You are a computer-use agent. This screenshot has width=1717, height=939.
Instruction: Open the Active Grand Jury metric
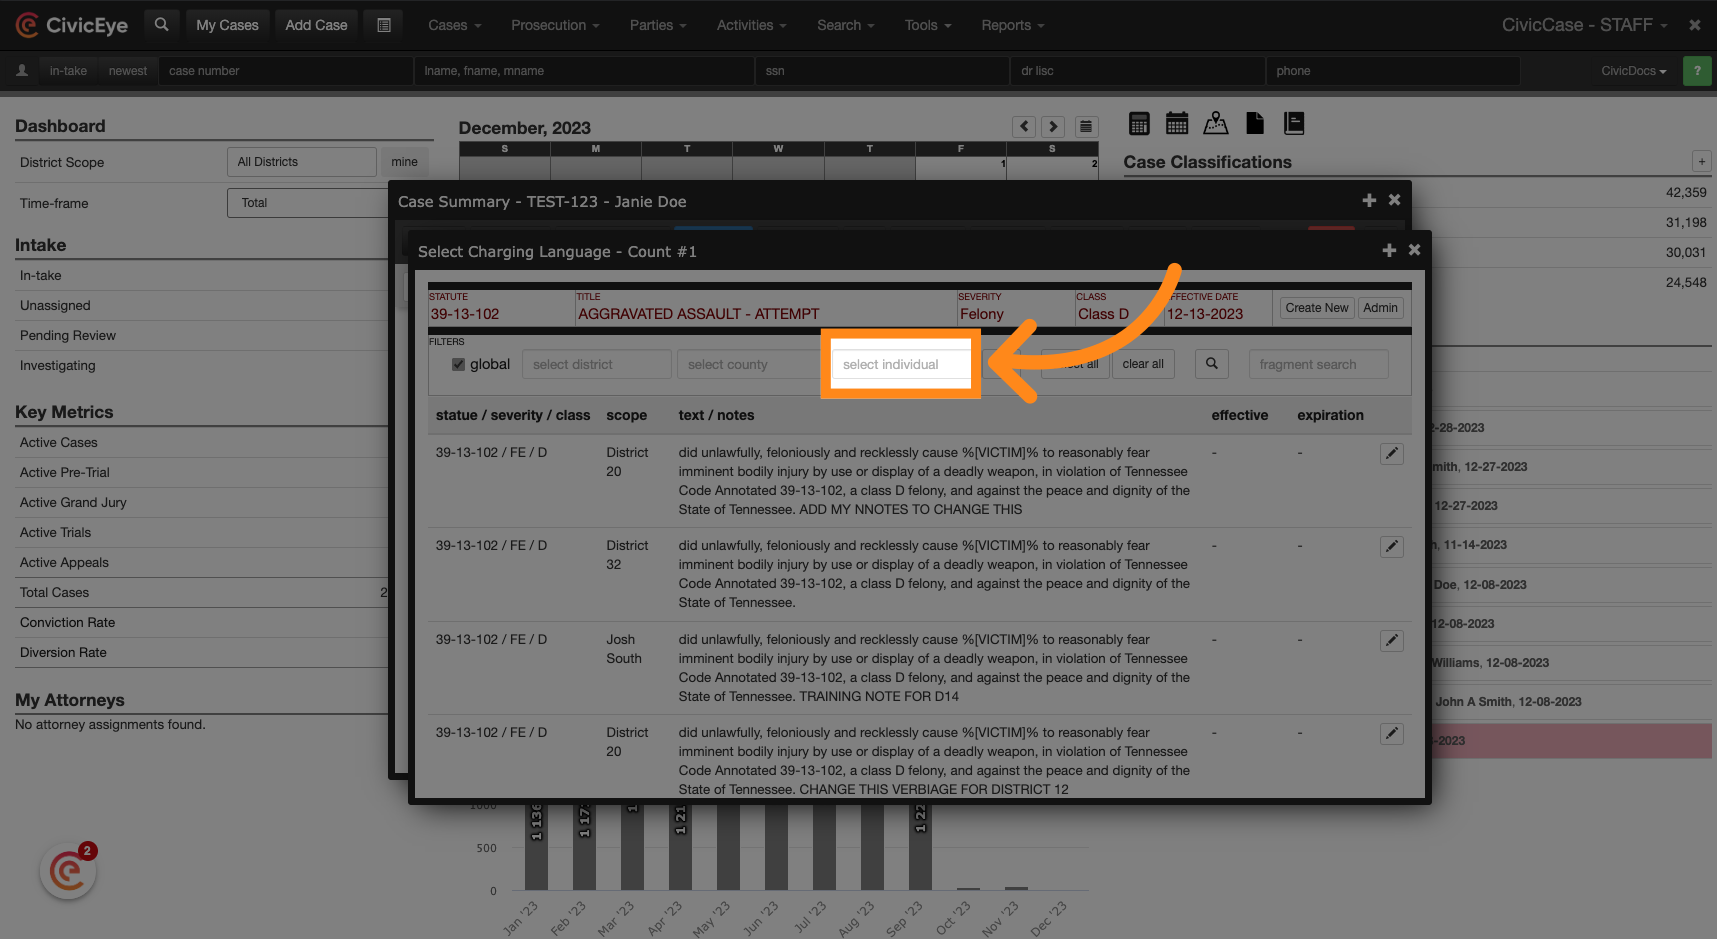click(x=73, y=502)
